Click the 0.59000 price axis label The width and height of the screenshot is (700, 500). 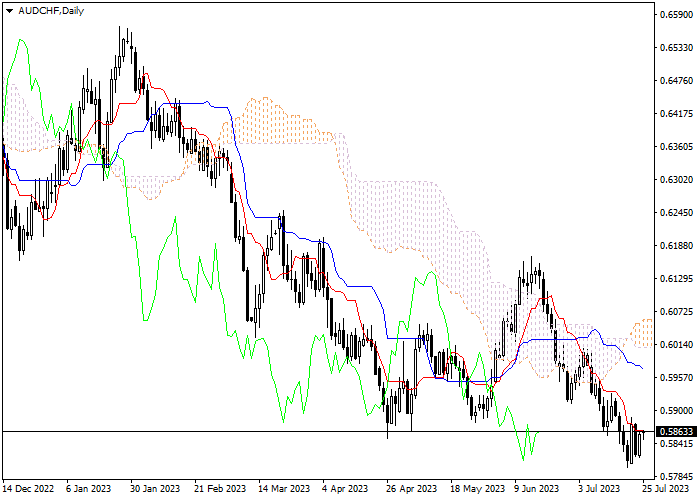click(x=676, y=411)
